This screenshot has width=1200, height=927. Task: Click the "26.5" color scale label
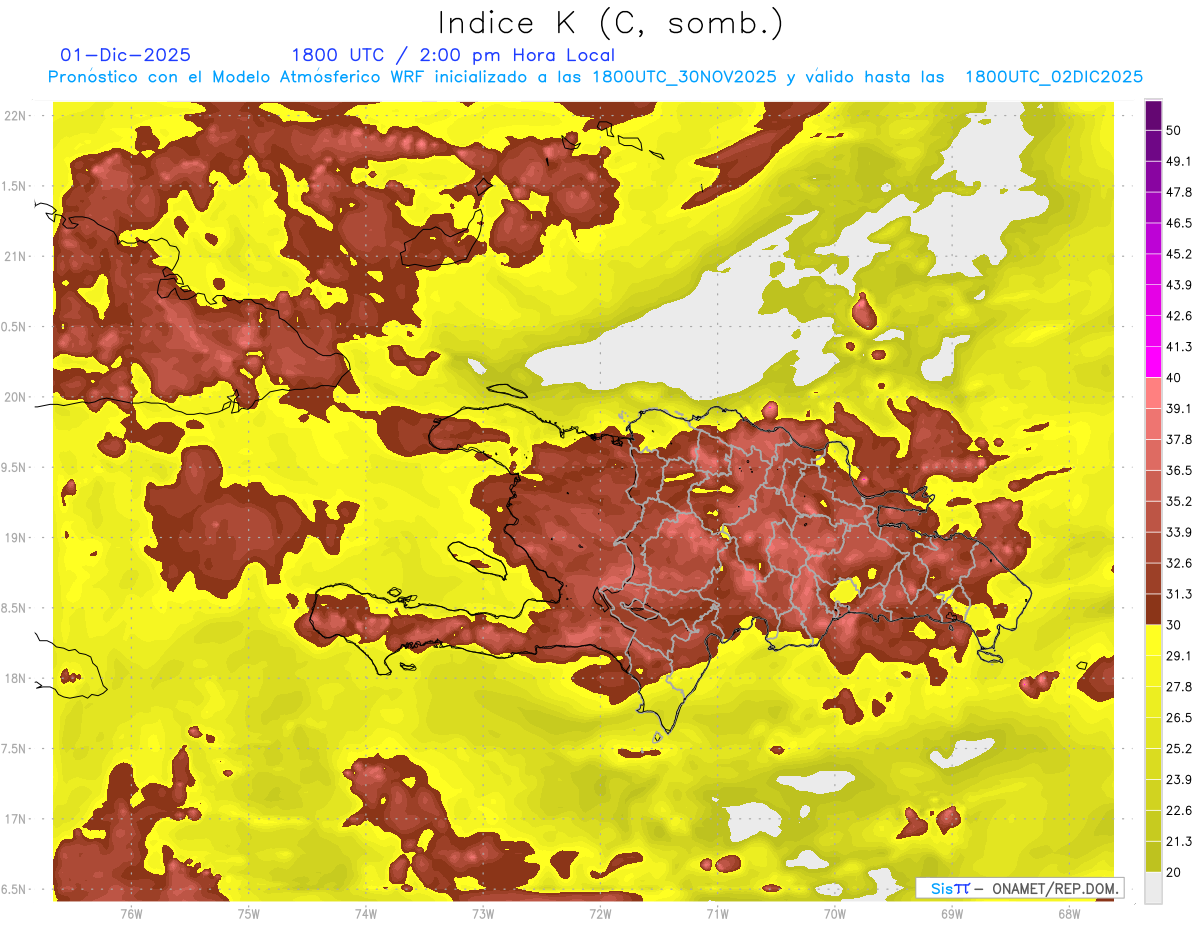click(1178, 718)
